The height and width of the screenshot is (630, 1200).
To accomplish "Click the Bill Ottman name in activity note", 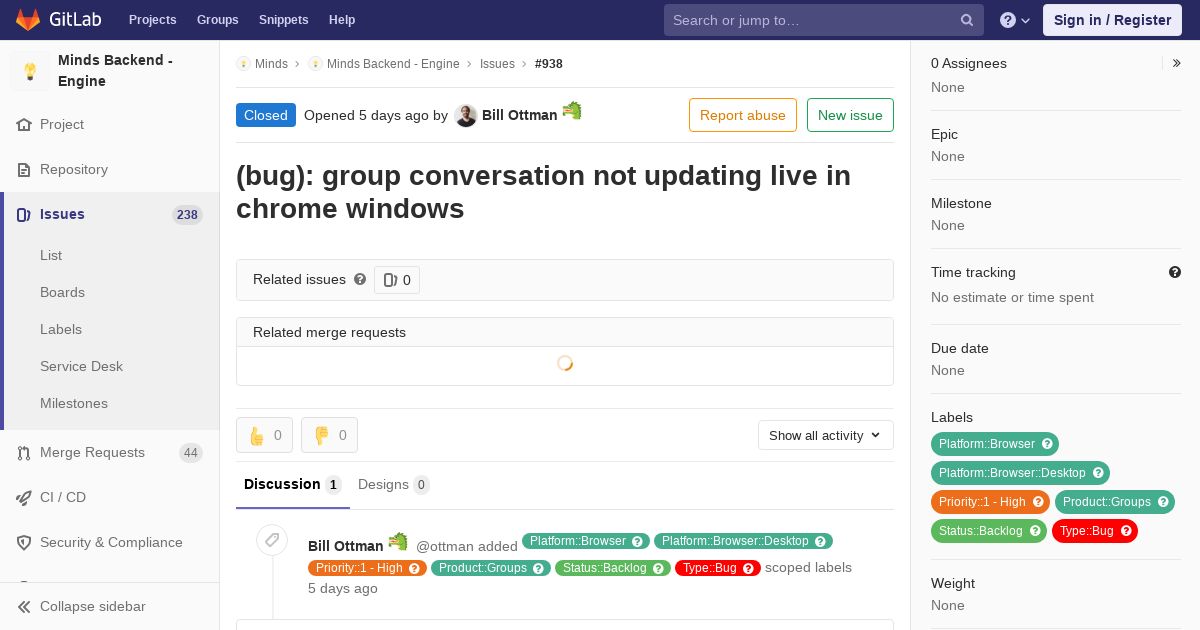I will [346, 546].
